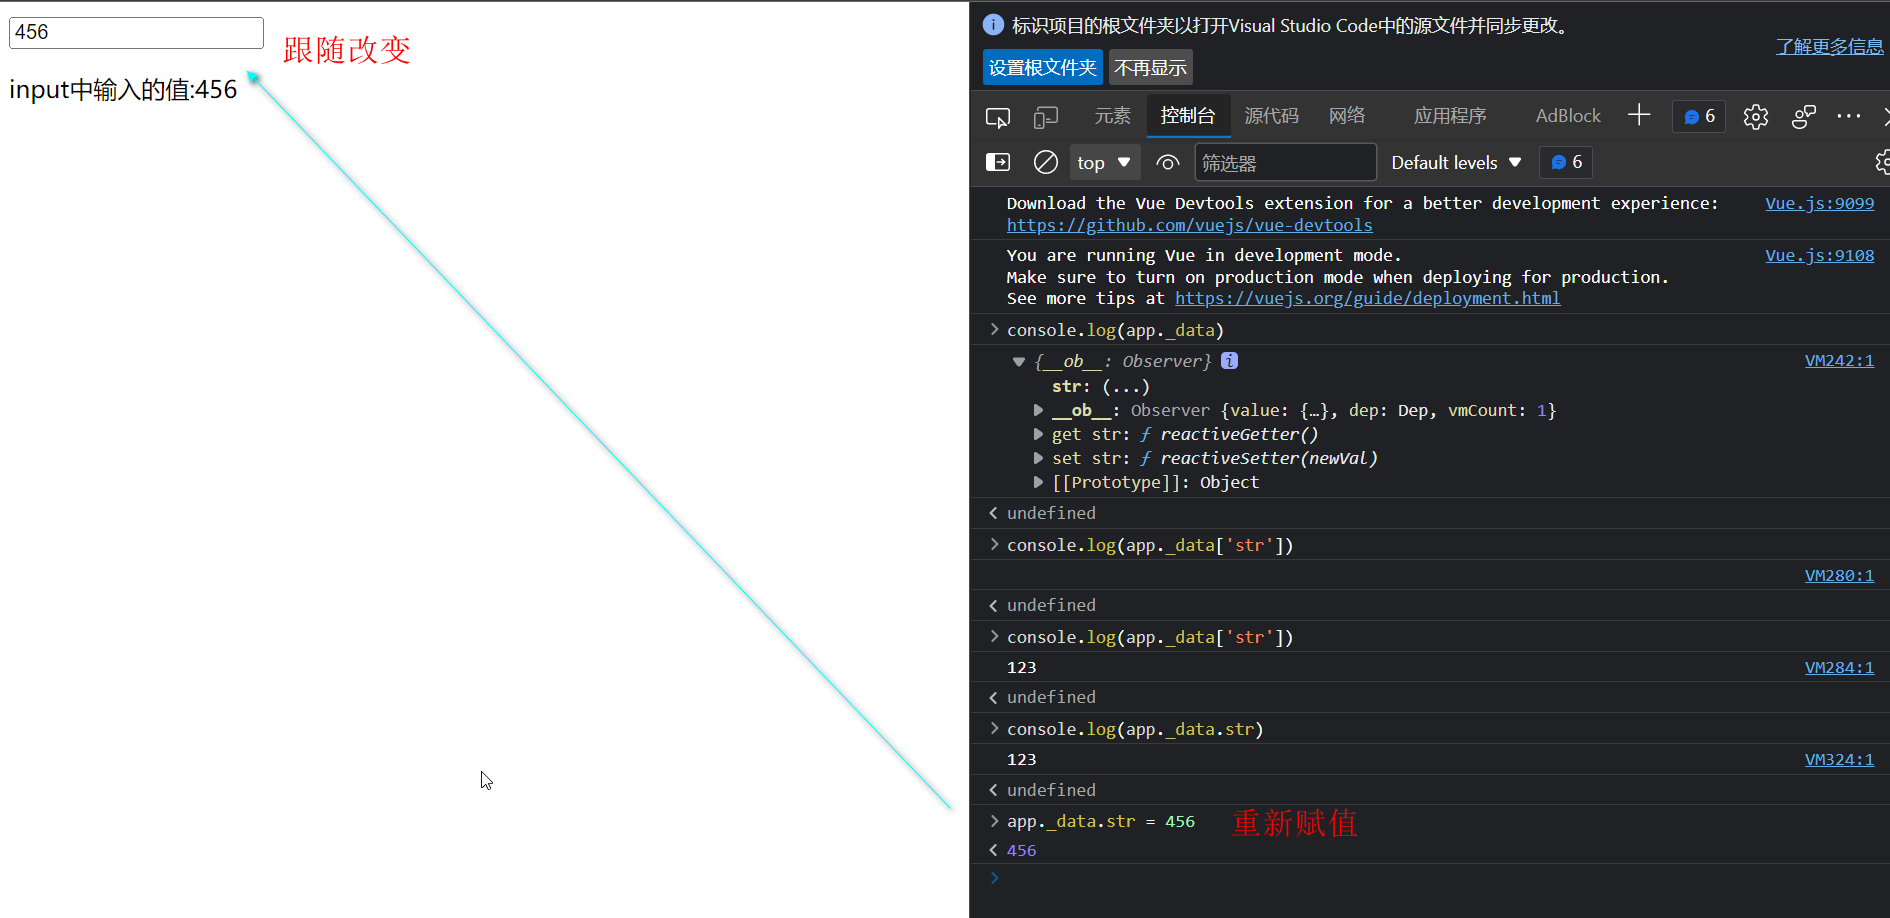Open the Default levels dropdown

(1456, 162)
